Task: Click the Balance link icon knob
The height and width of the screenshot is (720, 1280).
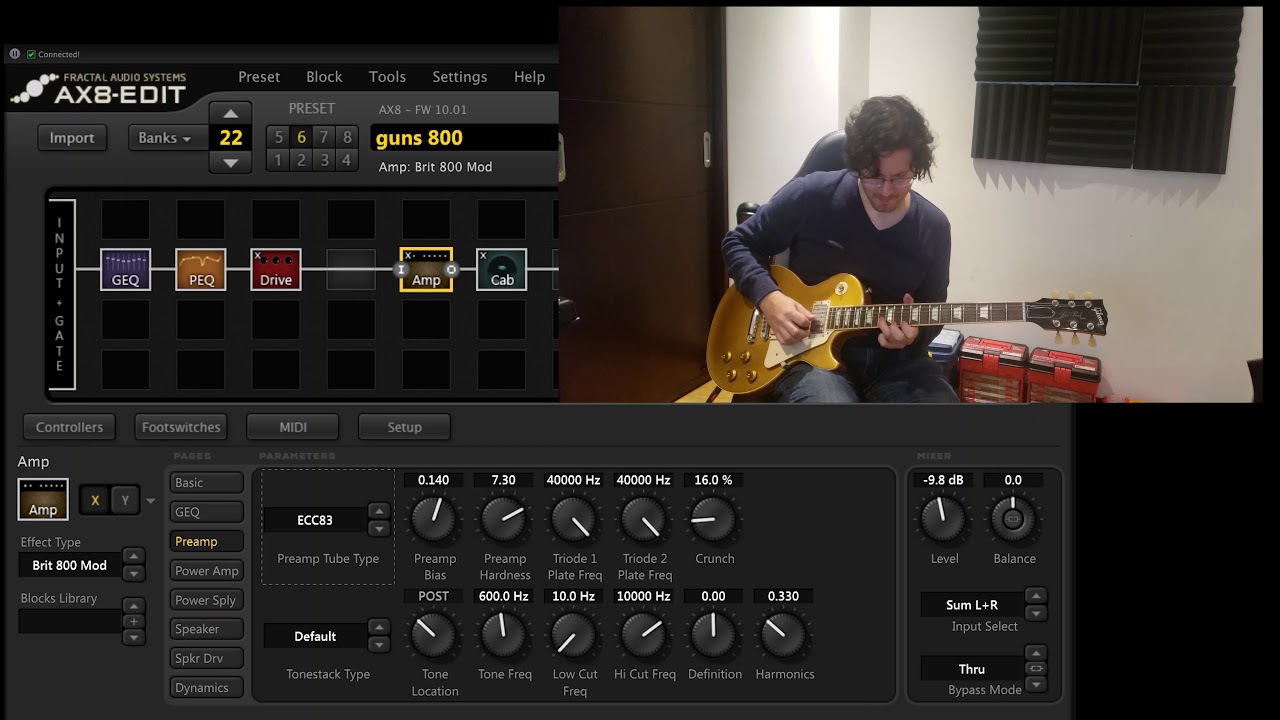Action: 1013,520
